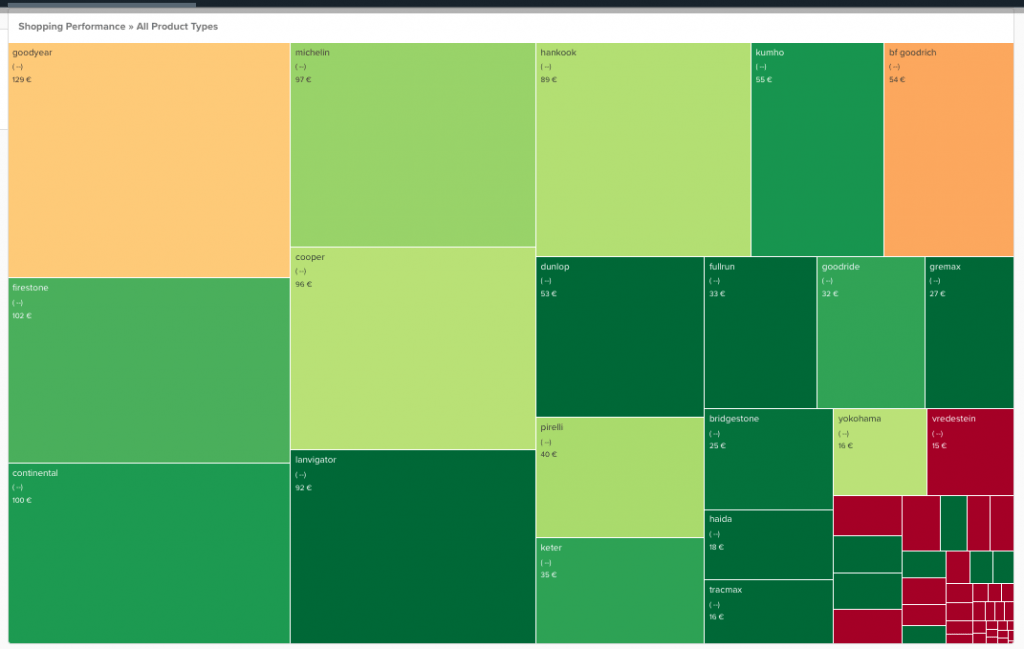1024x649 pixels.
Task: Select the red vredestein tile
Action: point(970,452)
